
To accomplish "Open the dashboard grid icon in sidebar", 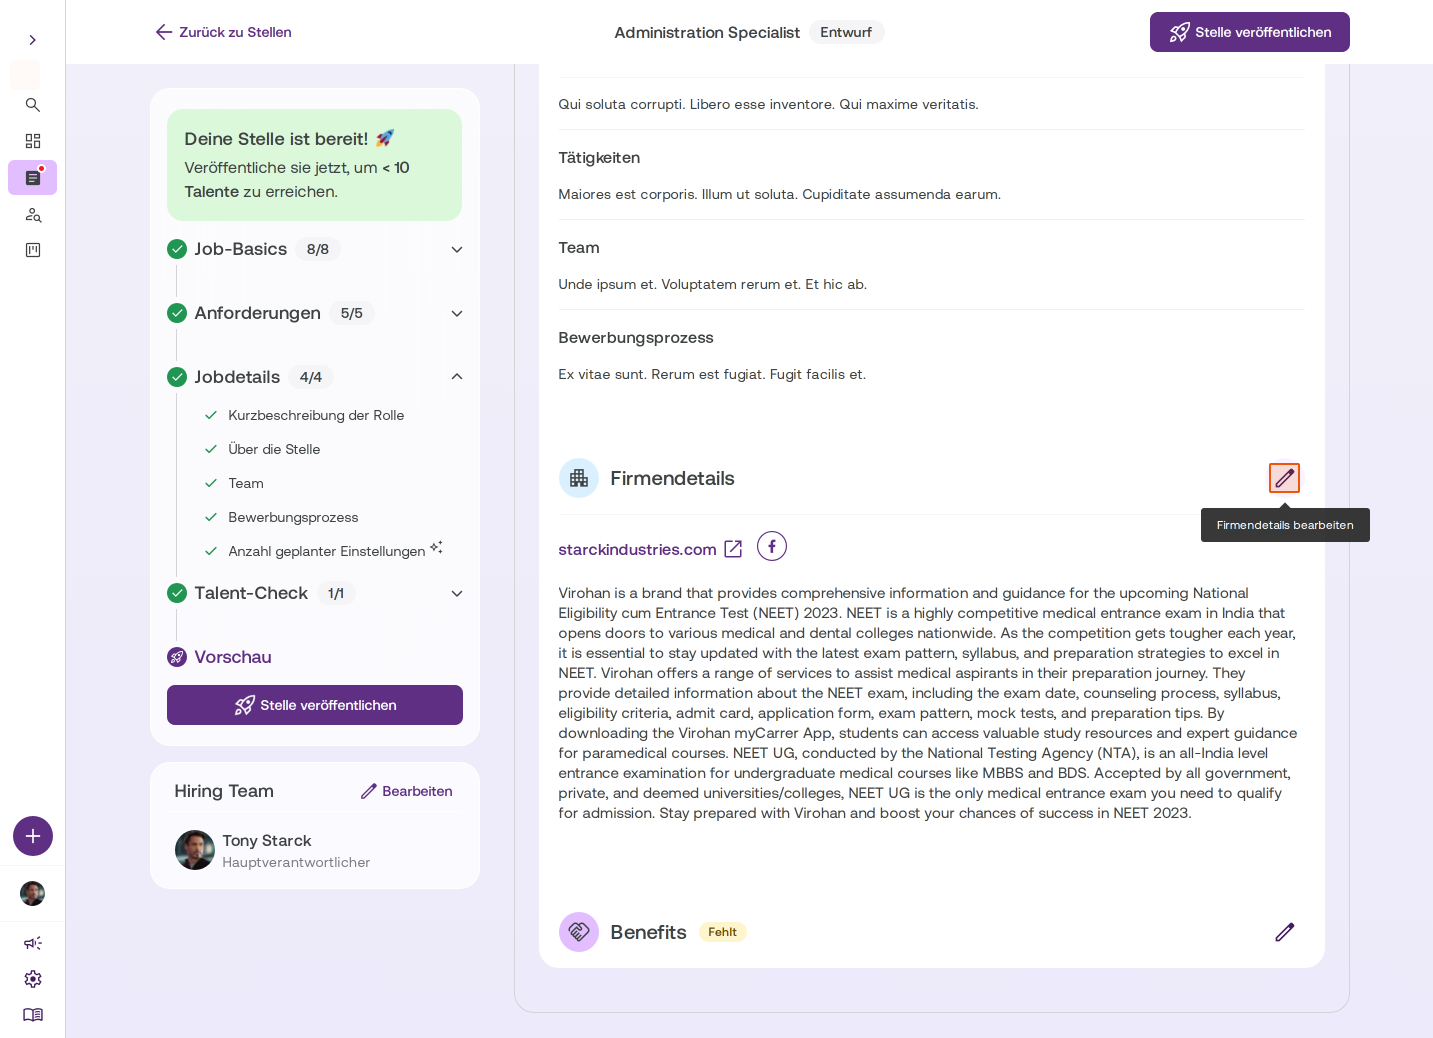I will pos(33,141).
